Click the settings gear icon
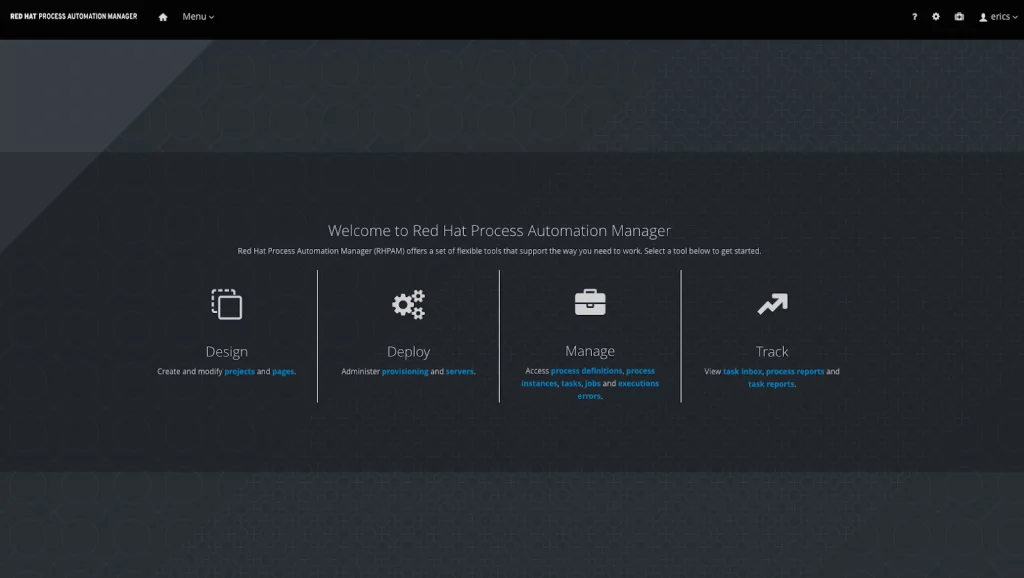1024x578 pixels. pyautogui.click(x=935, y=16)
